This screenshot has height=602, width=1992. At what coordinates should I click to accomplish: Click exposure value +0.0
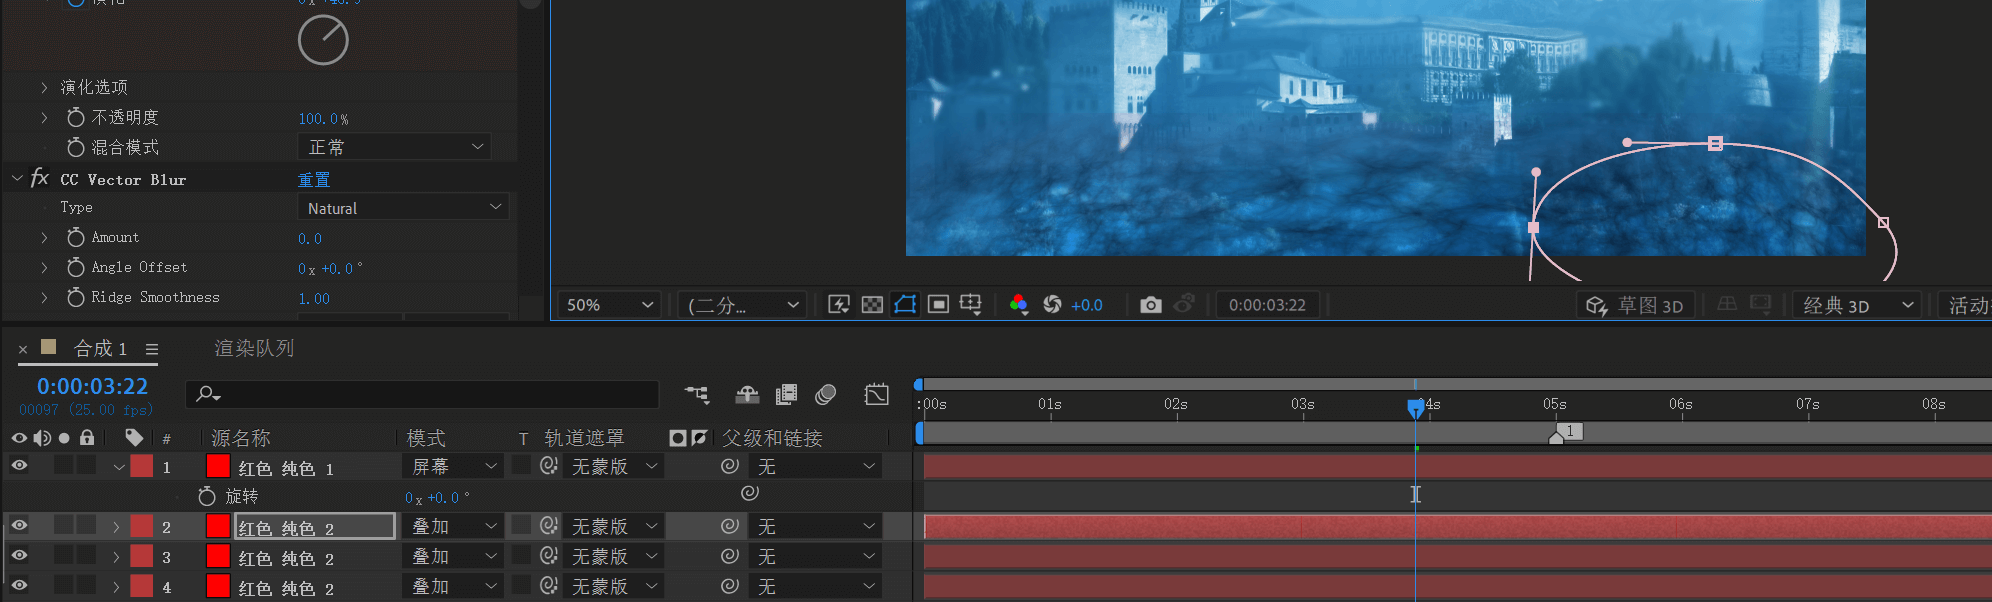pyautogui.click(x=1087, y=305)
